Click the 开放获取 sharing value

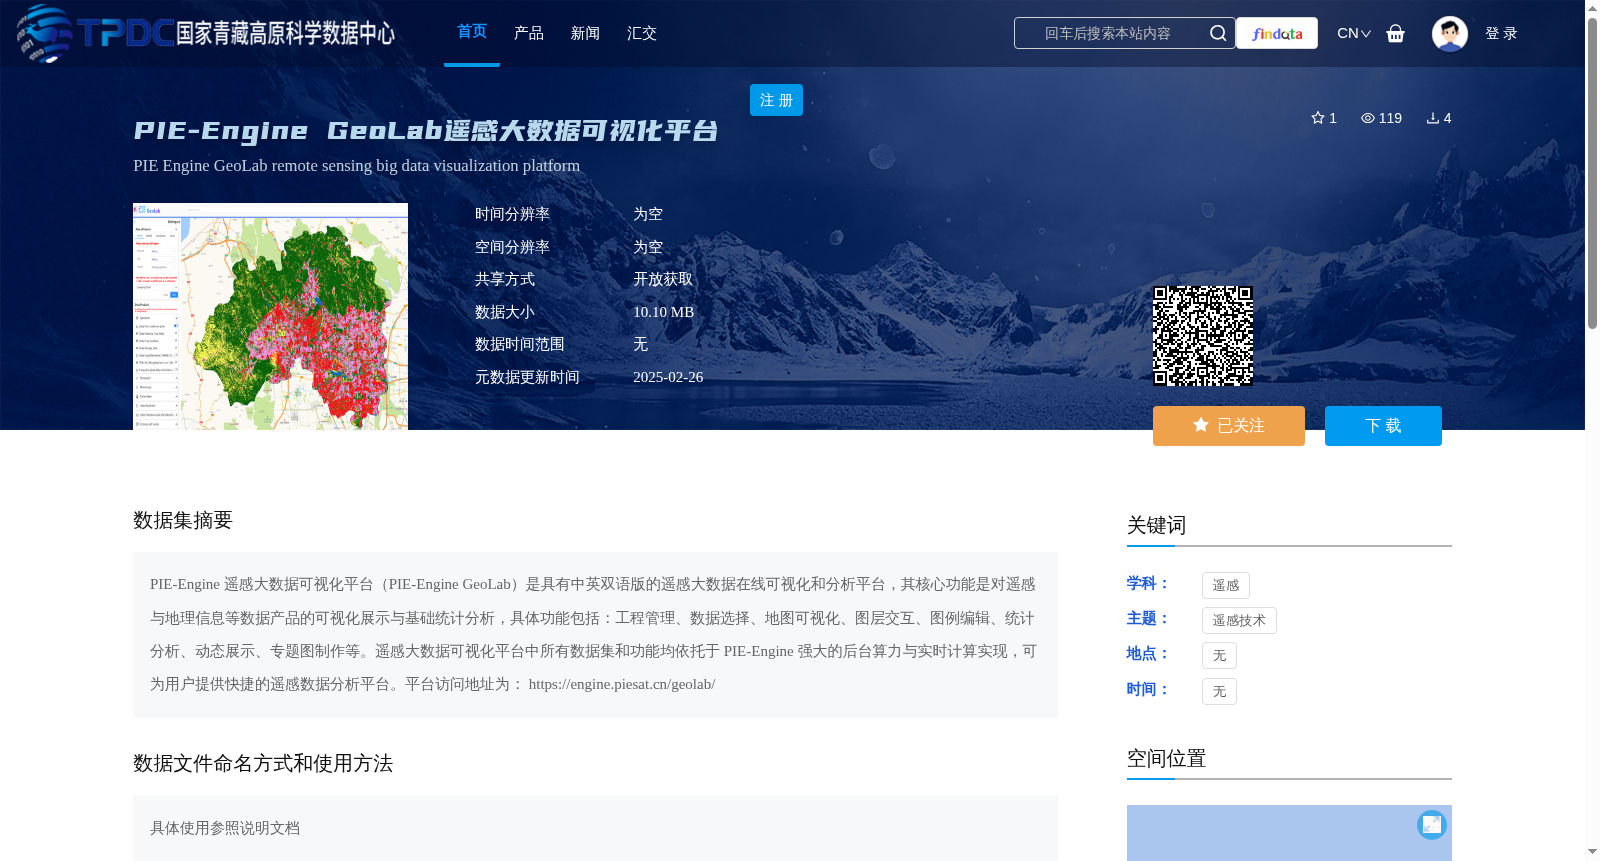click(663, 280)
